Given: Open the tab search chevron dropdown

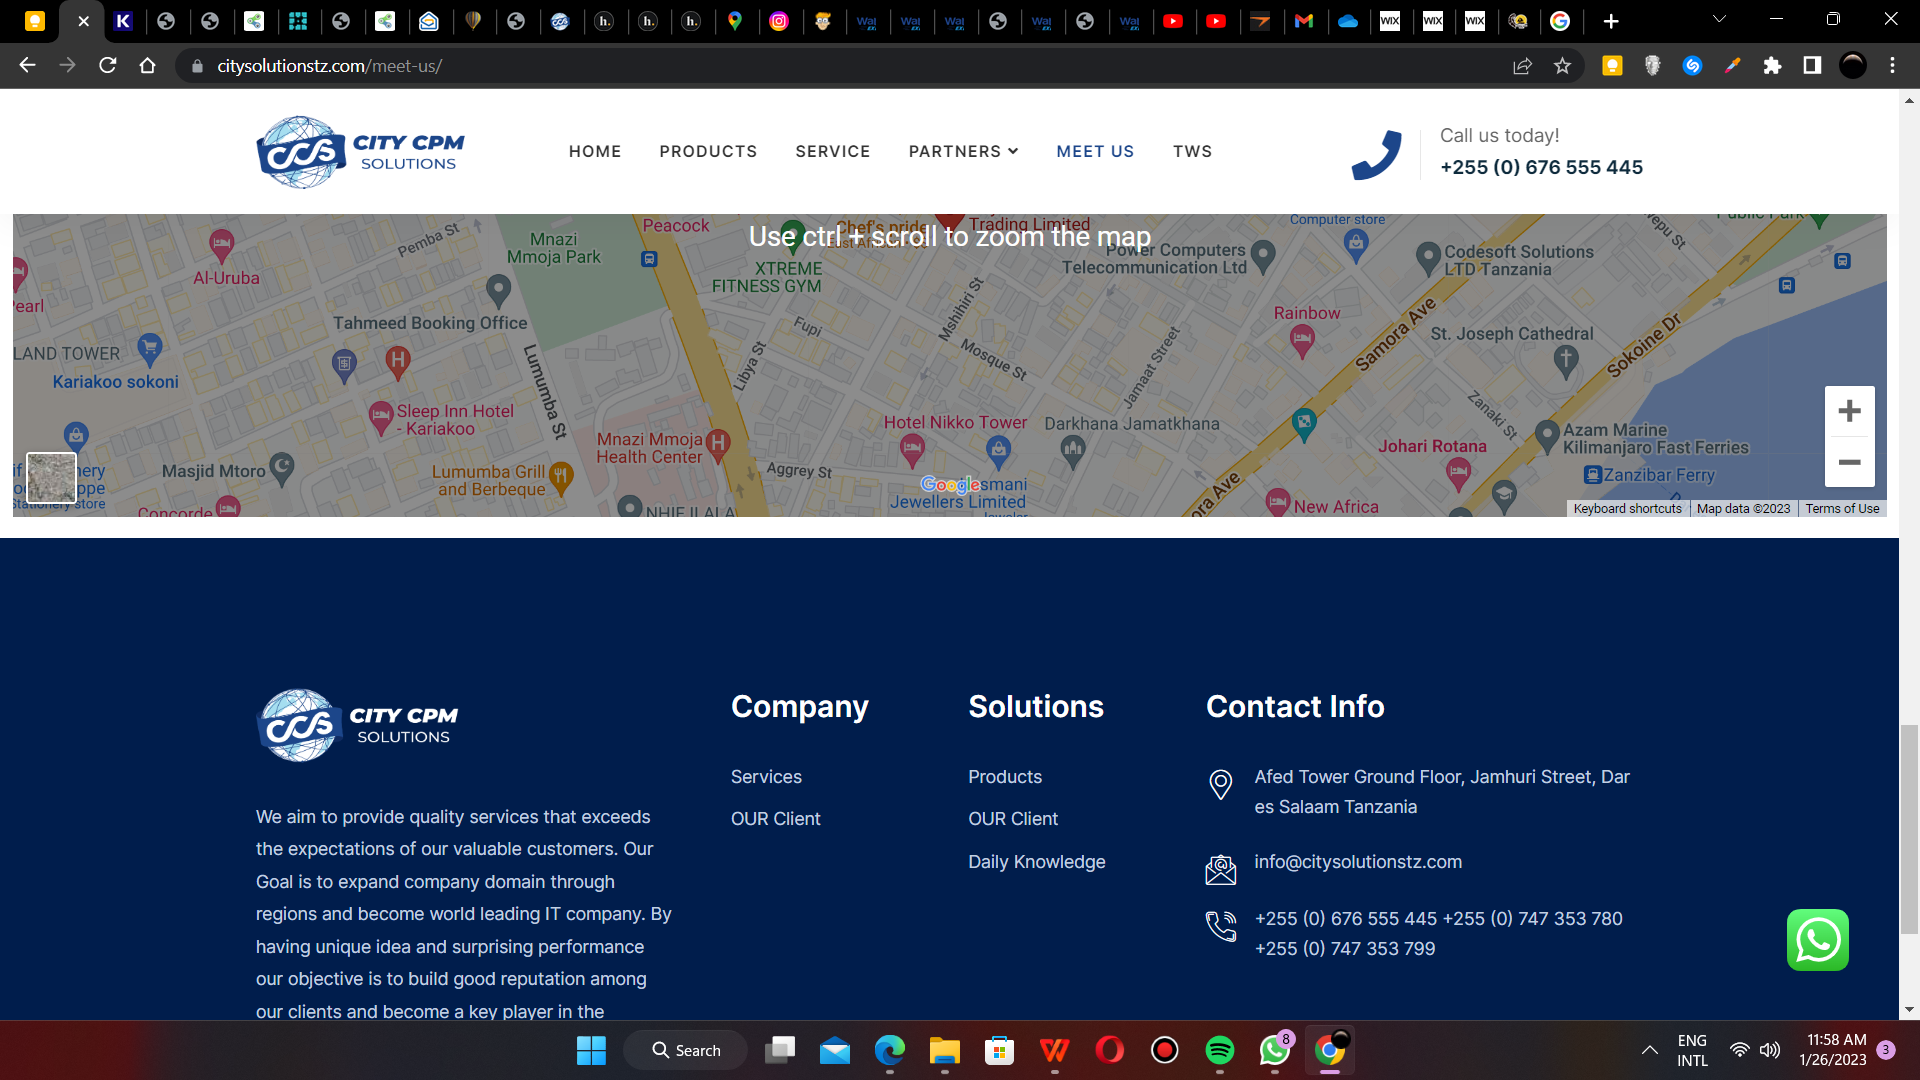Looking at the screenshot, I should (x=1719, y=19).
